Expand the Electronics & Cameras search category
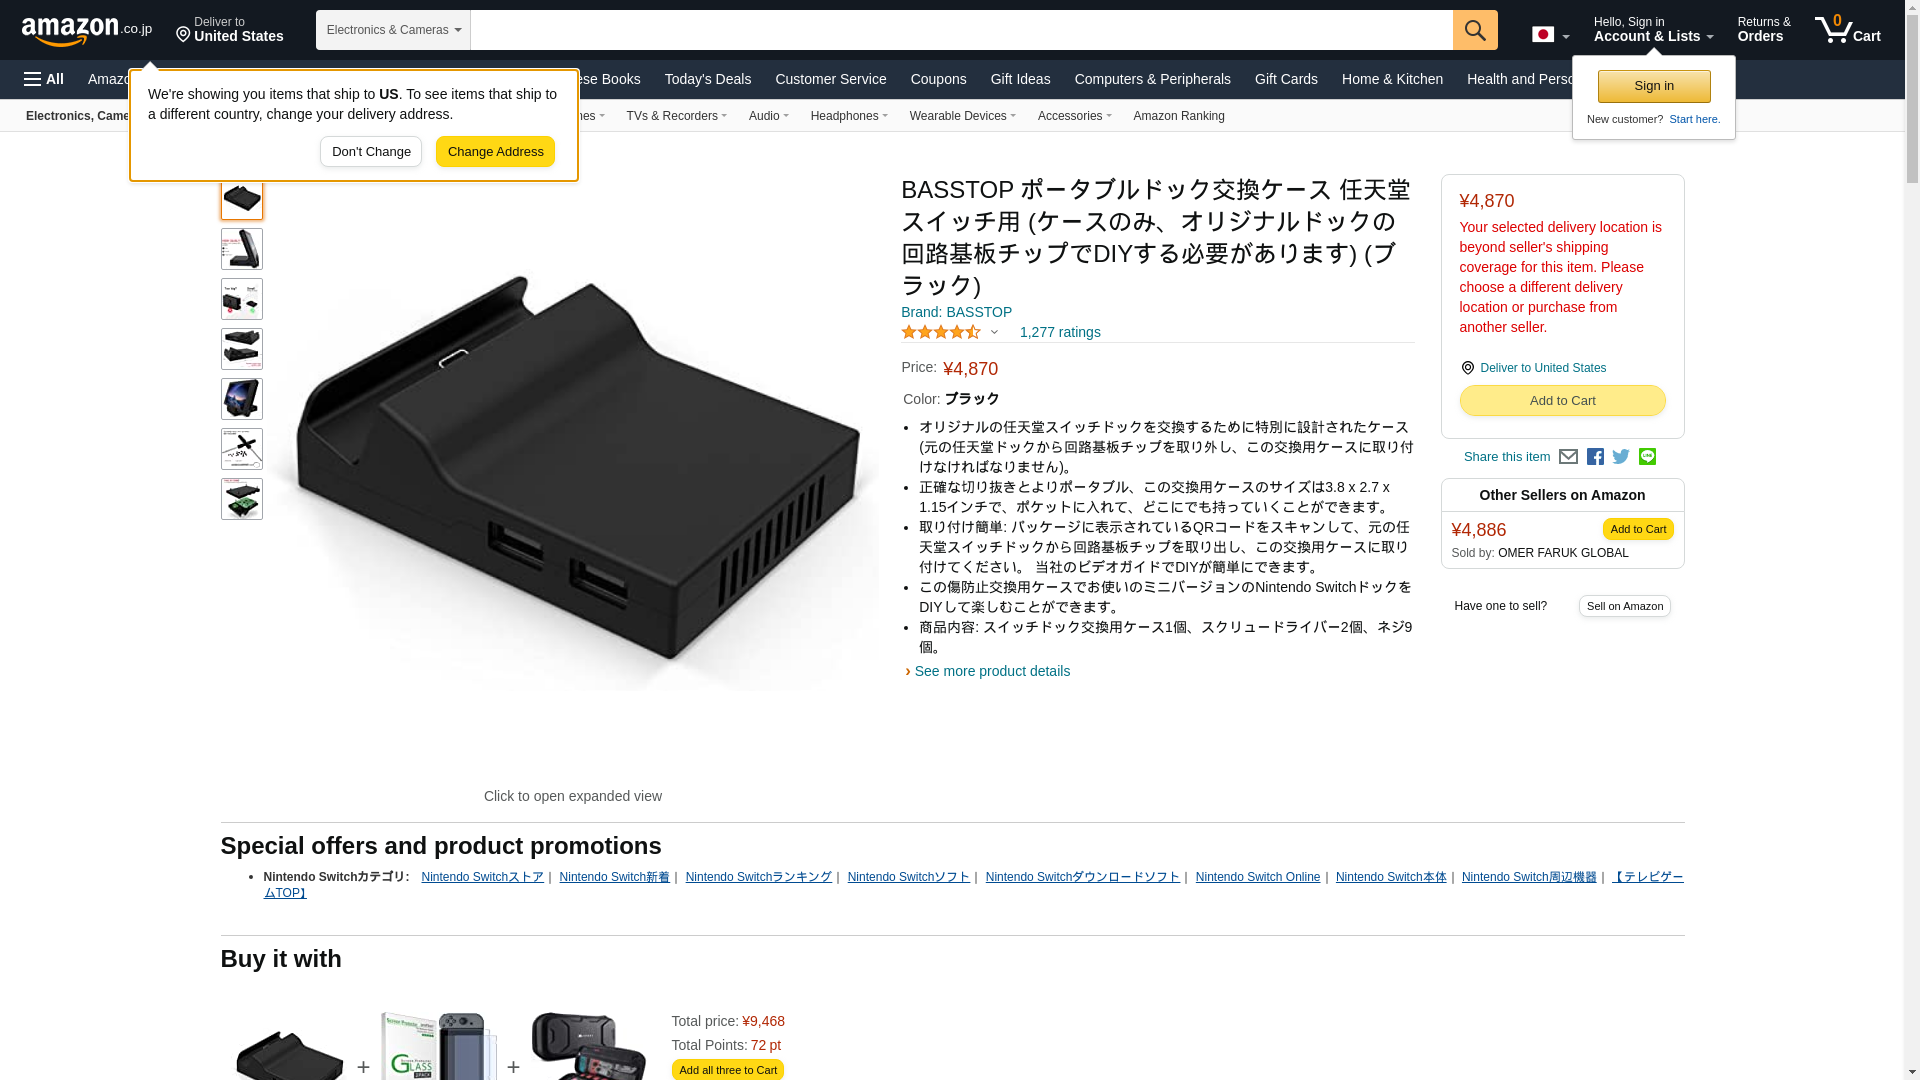1920x1080 pixels. pyautogui.click(x=393, y=30)
